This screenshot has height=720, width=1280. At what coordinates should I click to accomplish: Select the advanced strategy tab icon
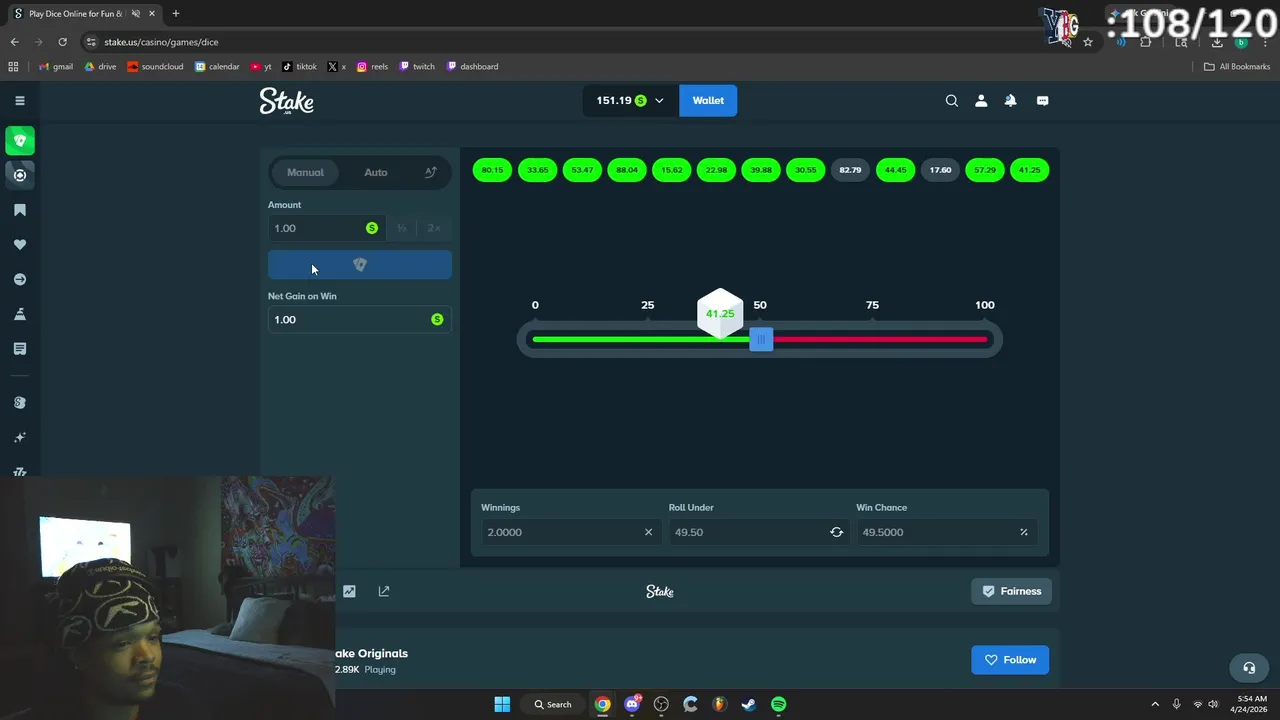pos(431,172)
